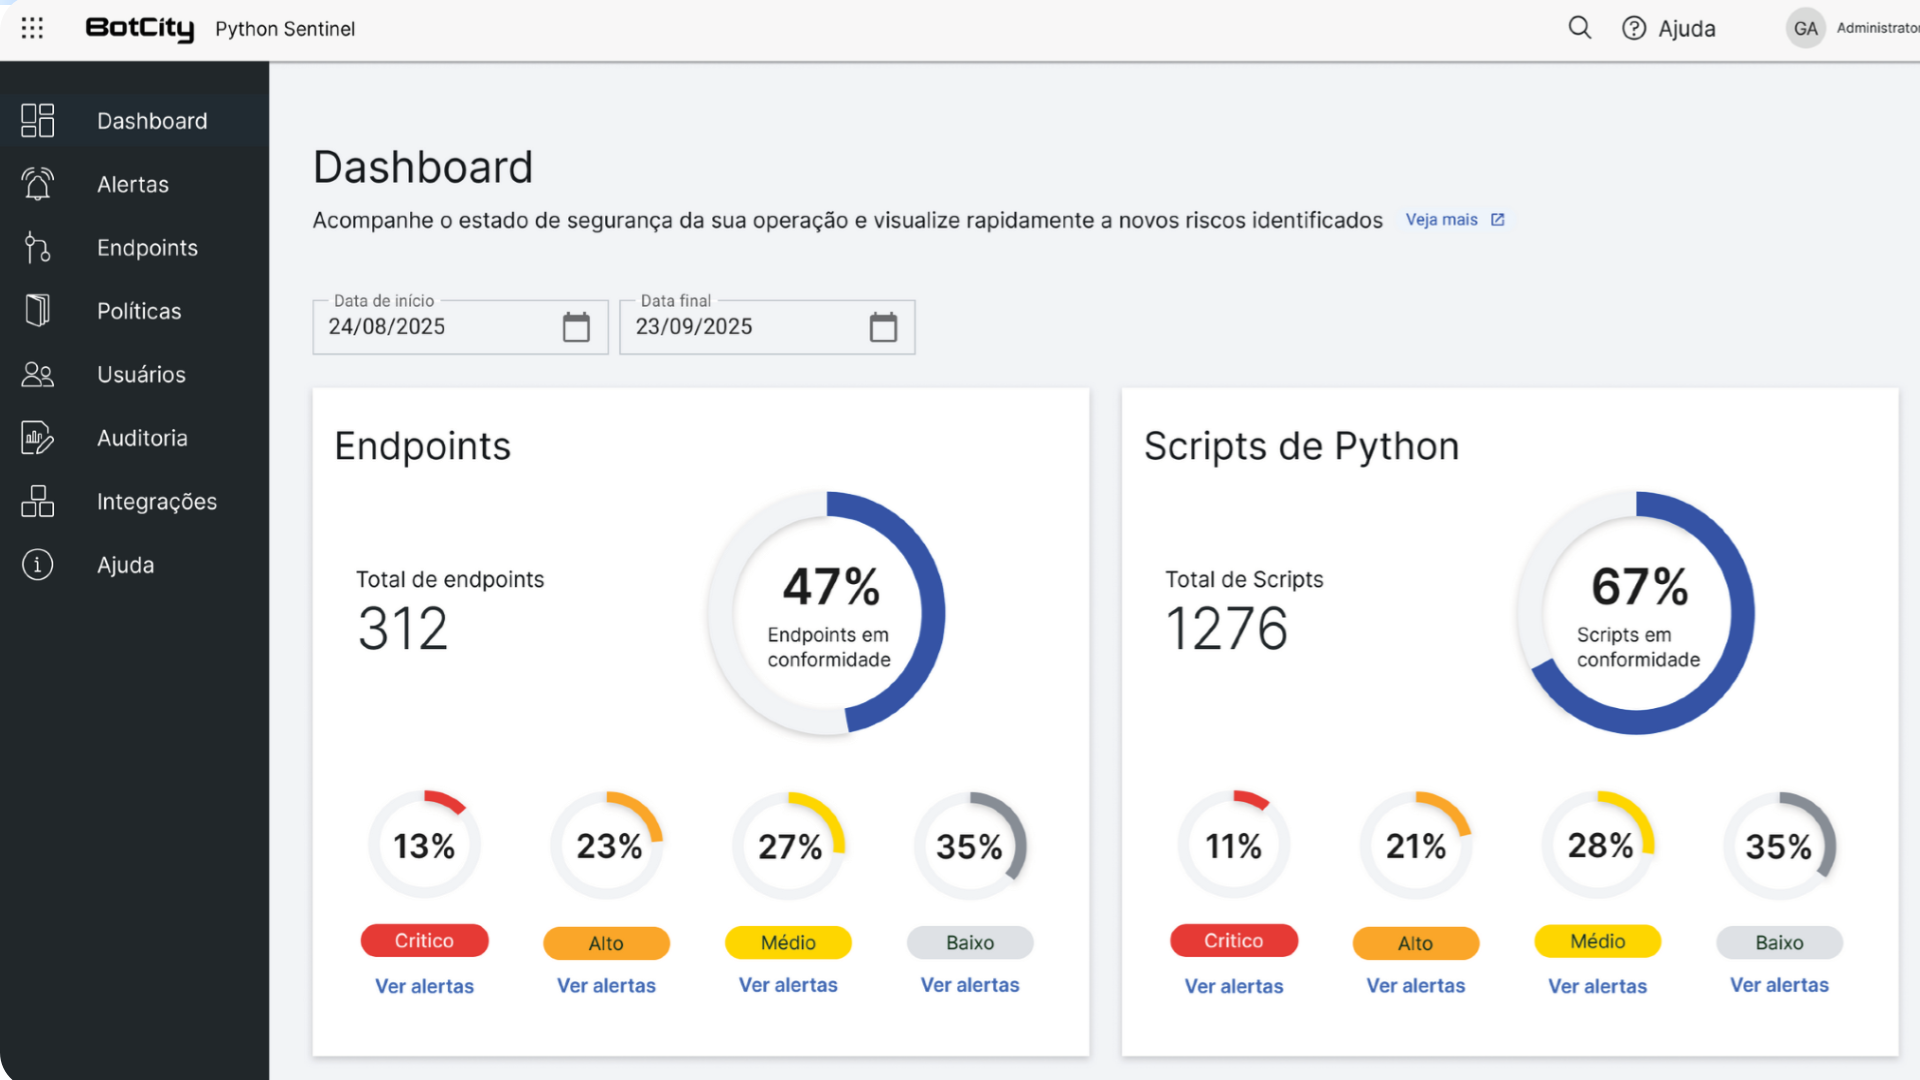Open Ver alertas under Endpoints Critico
Image resolution: width=1920 pixels, height=1080 pixels.
[424, 986]
